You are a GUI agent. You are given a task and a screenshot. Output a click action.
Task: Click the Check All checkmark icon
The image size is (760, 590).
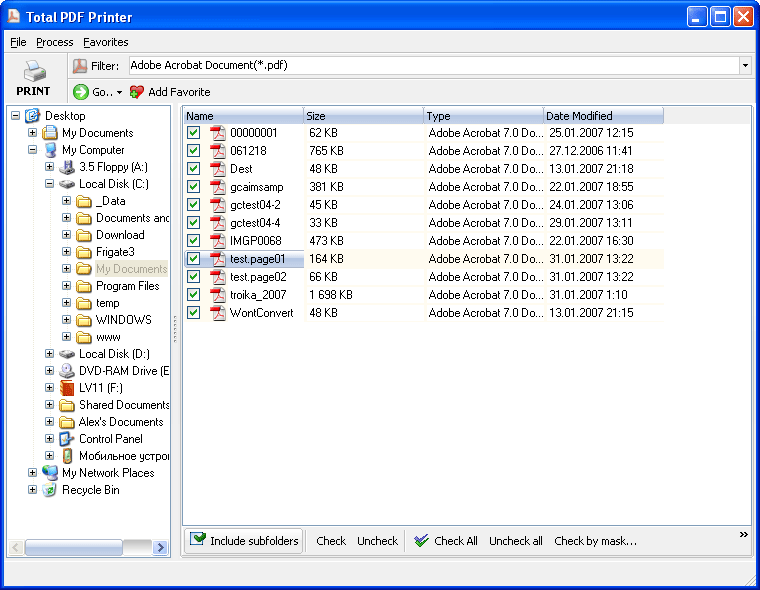[x=421, y=541]
